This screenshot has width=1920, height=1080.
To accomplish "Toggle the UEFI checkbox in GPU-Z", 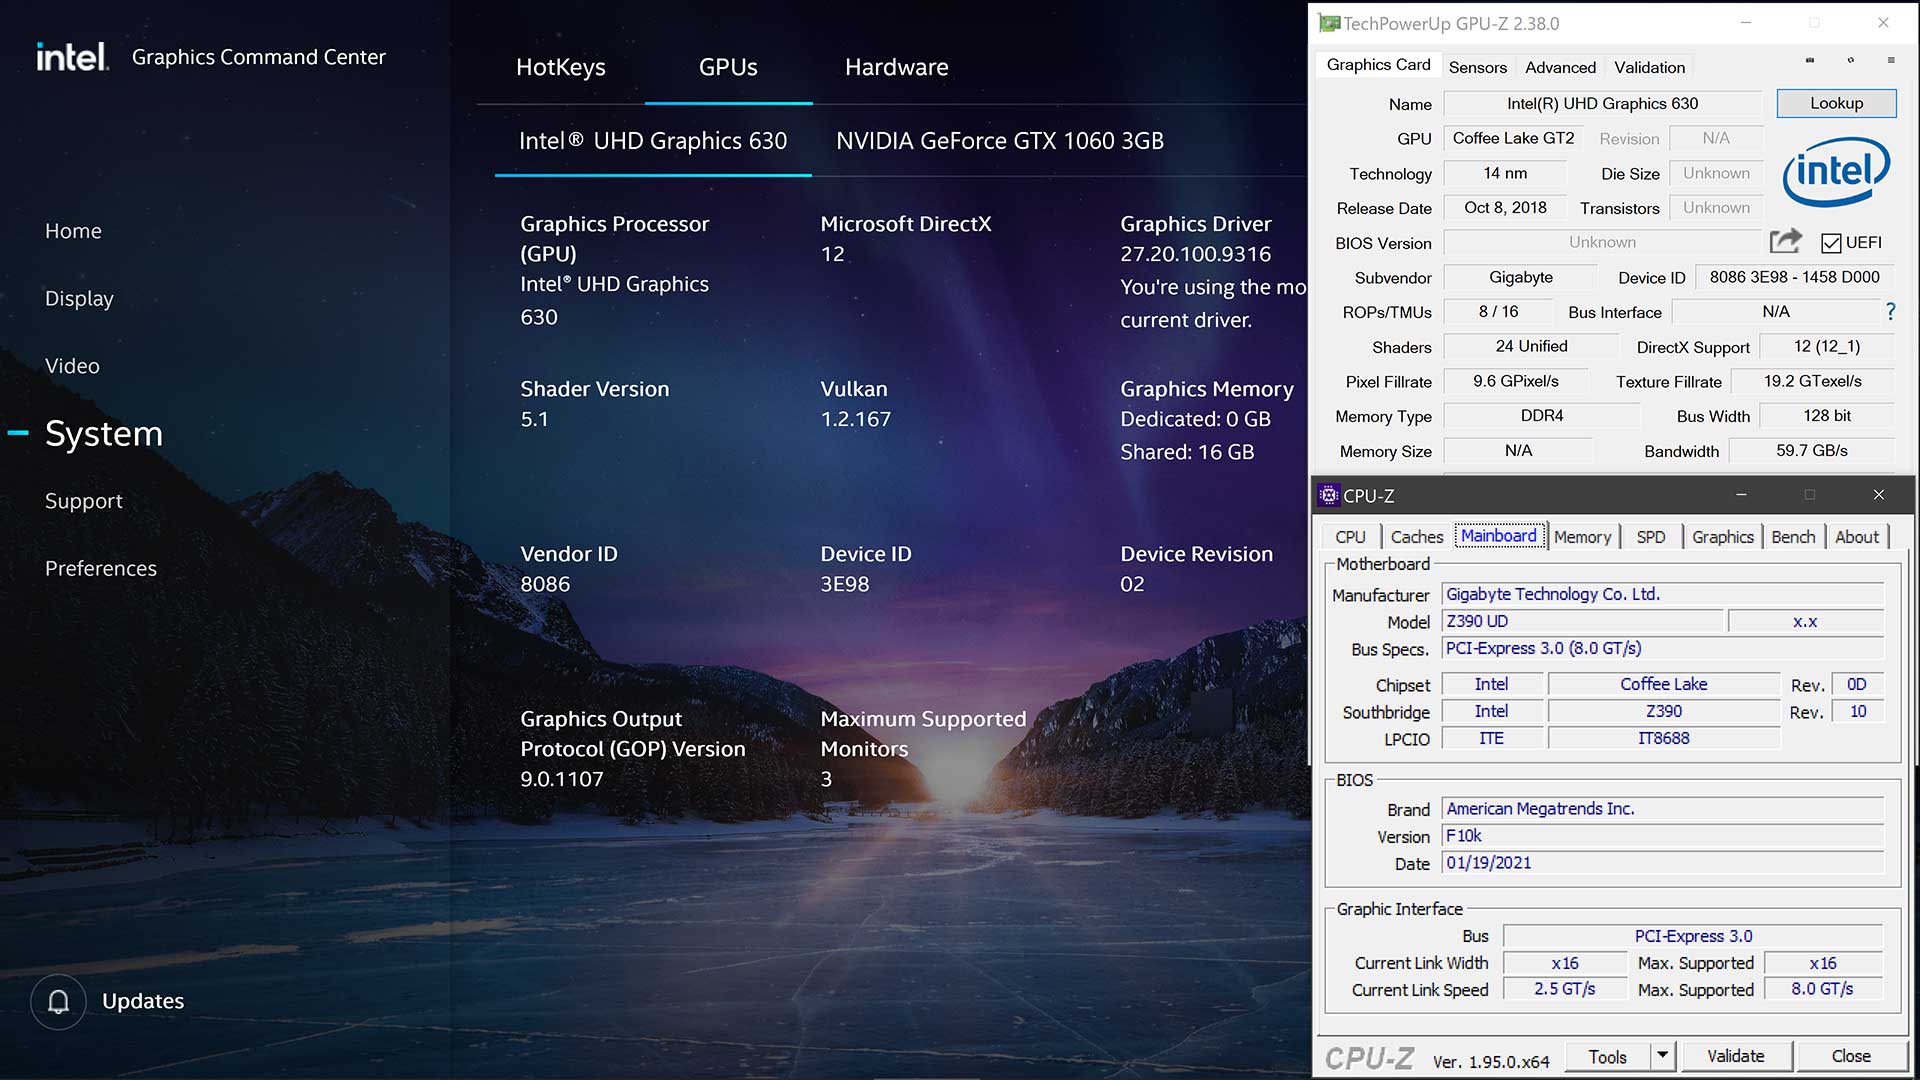I will tap(1831, 243).
